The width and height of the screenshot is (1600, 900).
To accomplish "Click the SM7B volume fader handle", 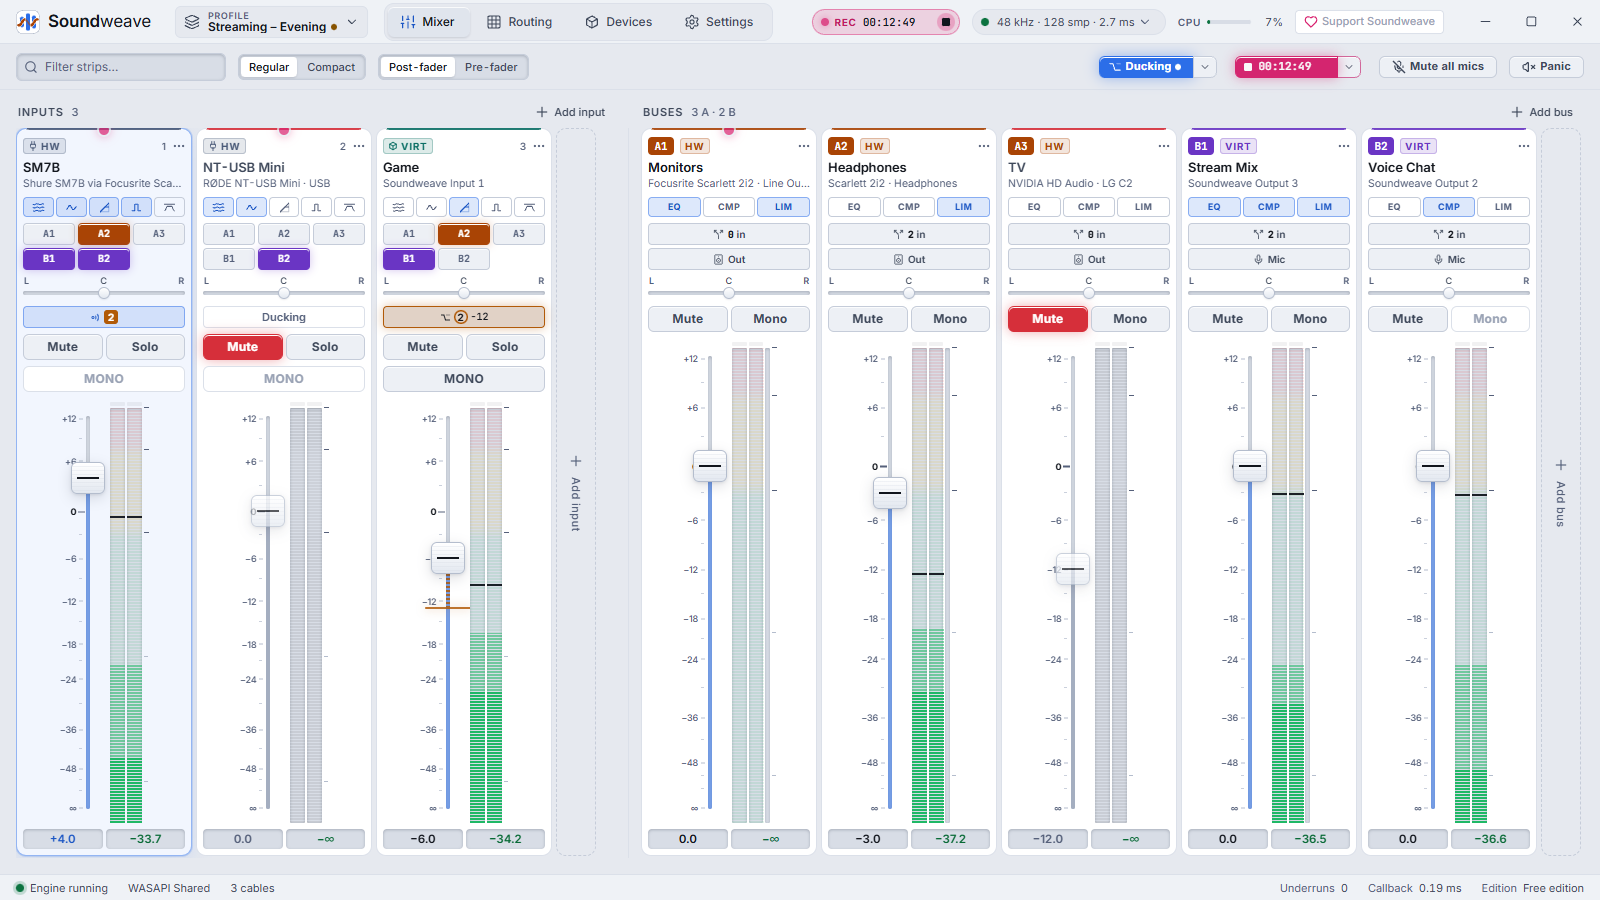I will pyautogui.click(x=88, y=478).
